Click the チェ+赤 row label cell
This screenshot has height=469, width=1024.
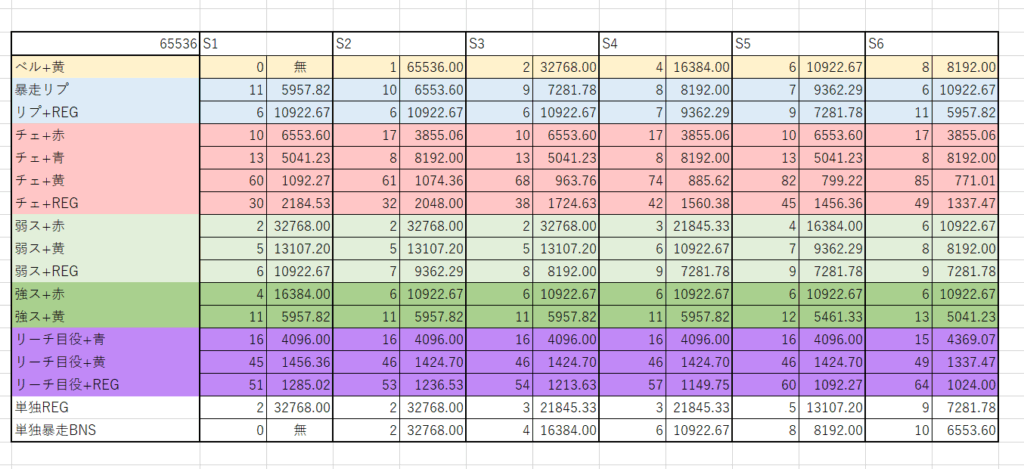(x=106, y=133)
